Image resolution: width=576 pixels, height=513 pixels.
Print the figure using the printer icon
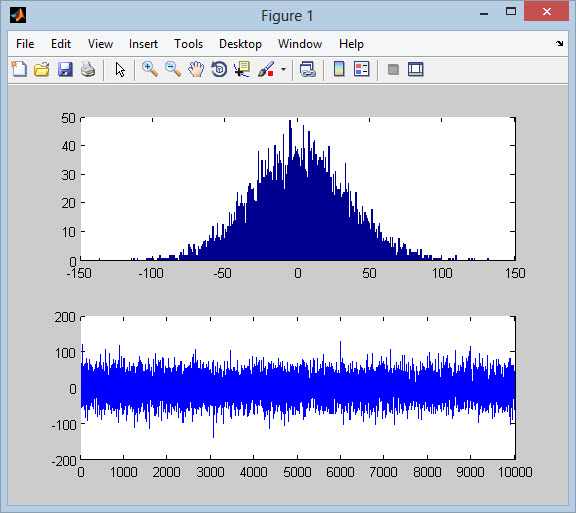pyautogui.click(x=88, y=69)
